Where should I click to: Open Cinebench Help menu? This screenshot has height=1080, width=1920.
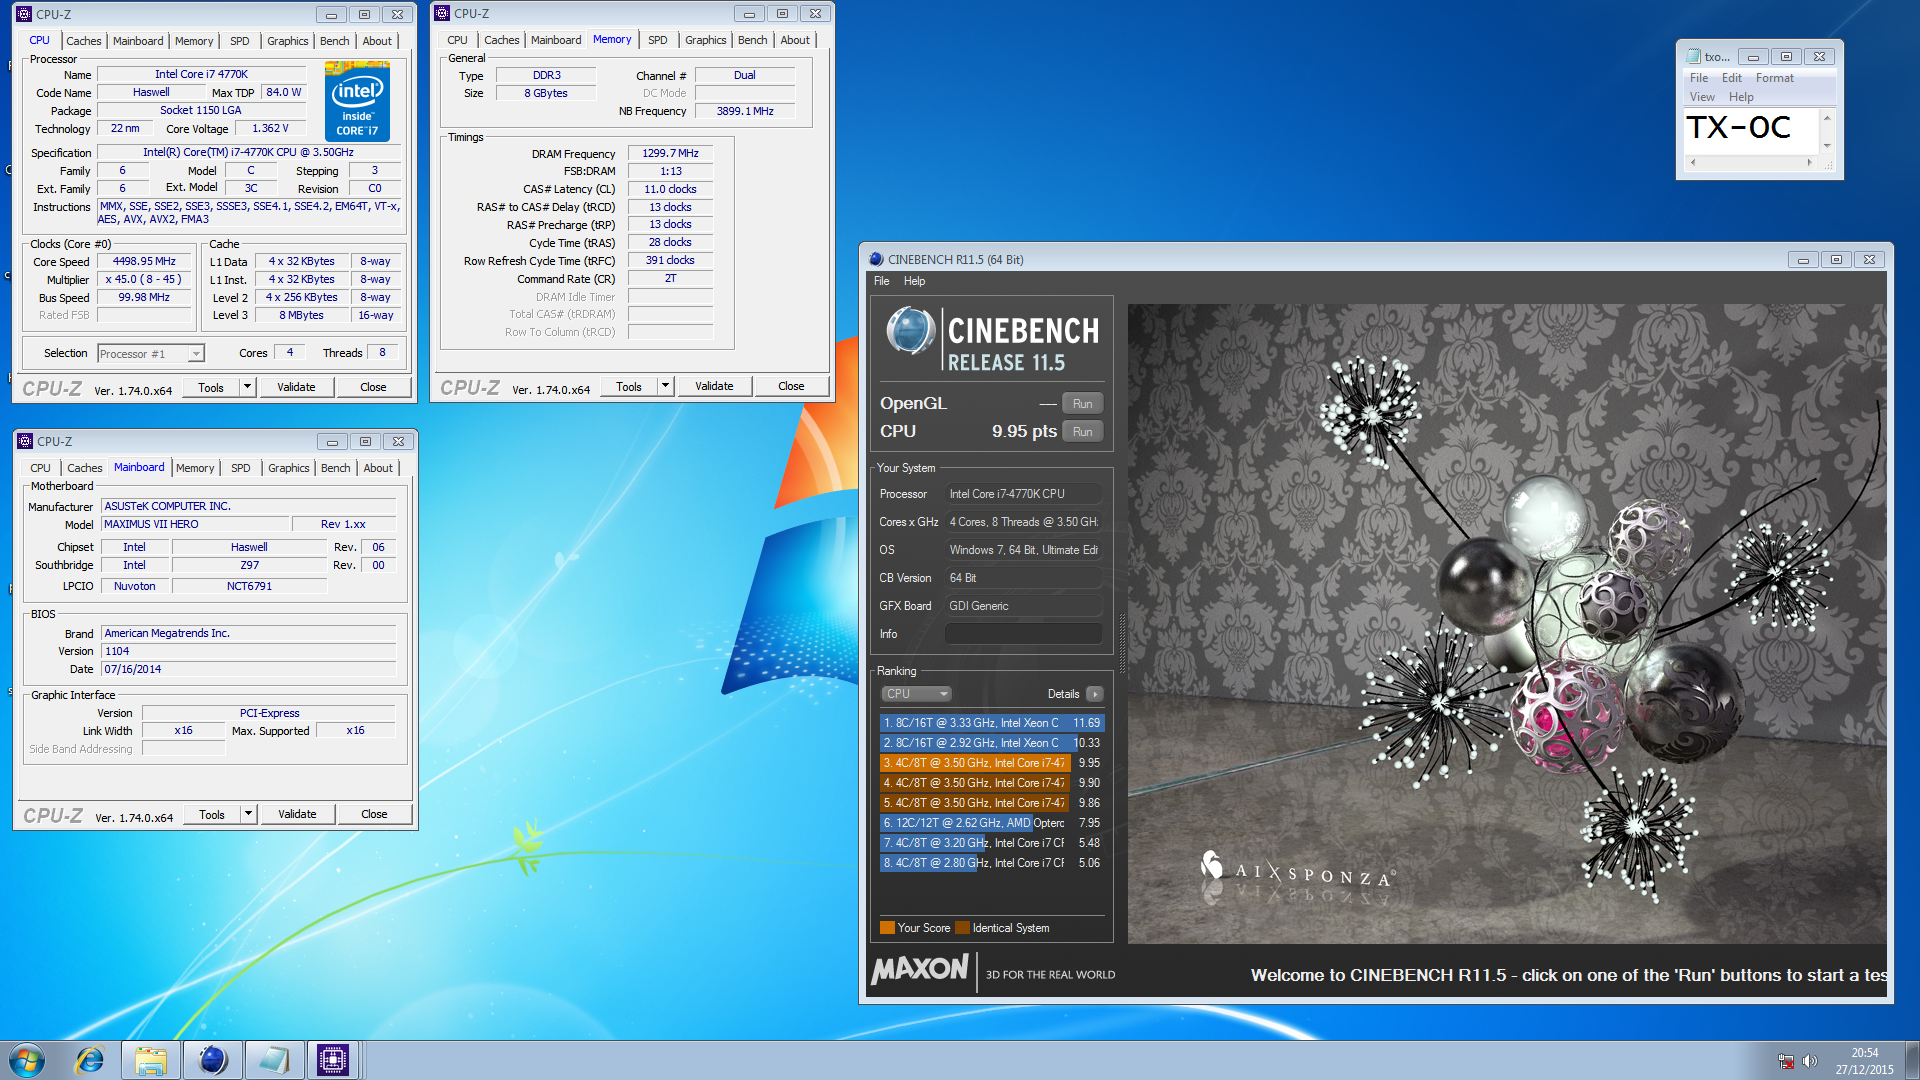pyautogui.click(x=915, y=281)
